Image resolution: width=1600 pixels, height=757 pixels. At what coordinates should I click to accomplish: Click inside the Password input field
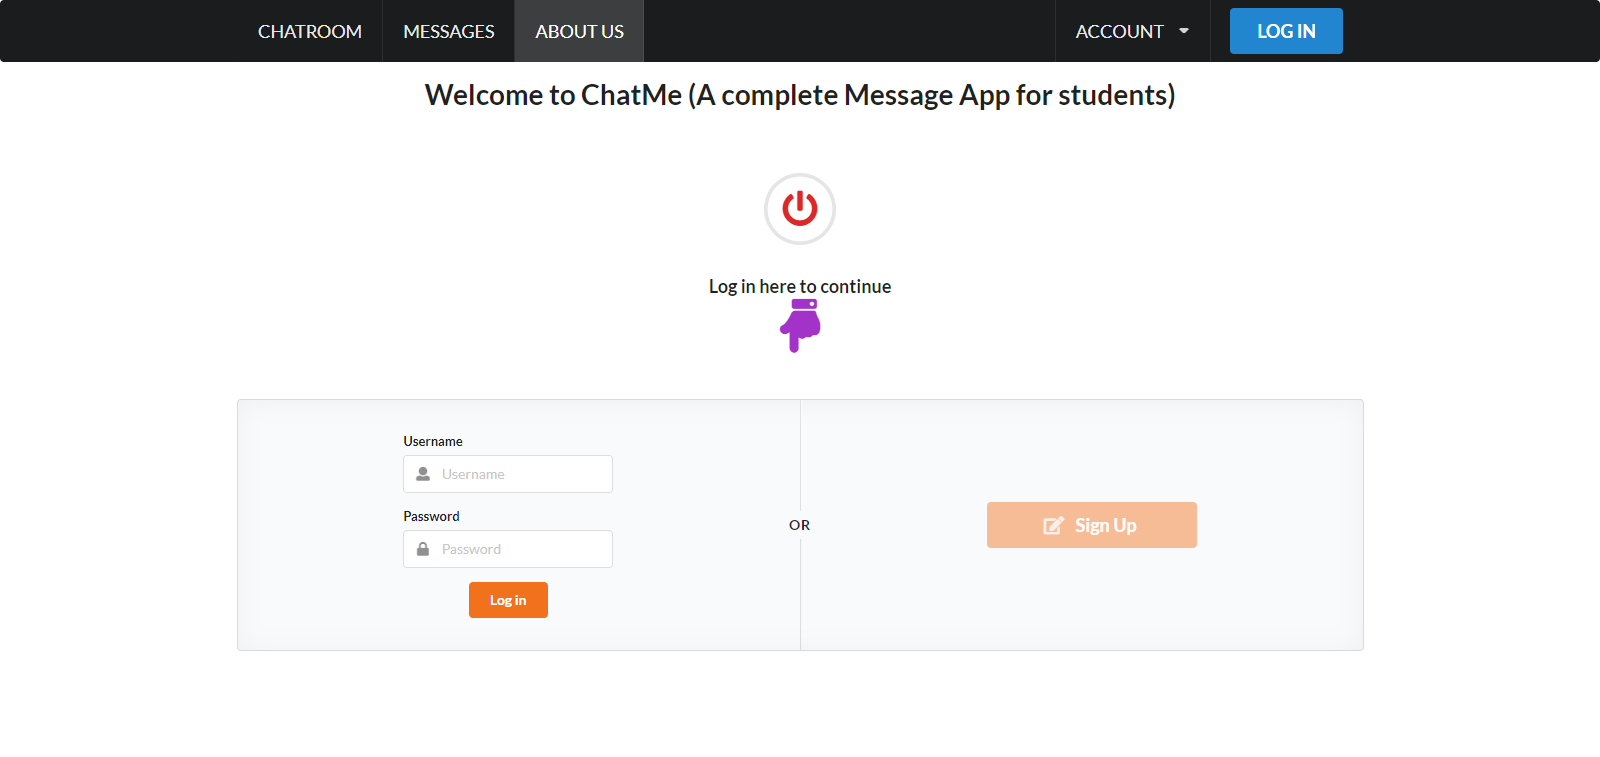(x=520, y=548)
